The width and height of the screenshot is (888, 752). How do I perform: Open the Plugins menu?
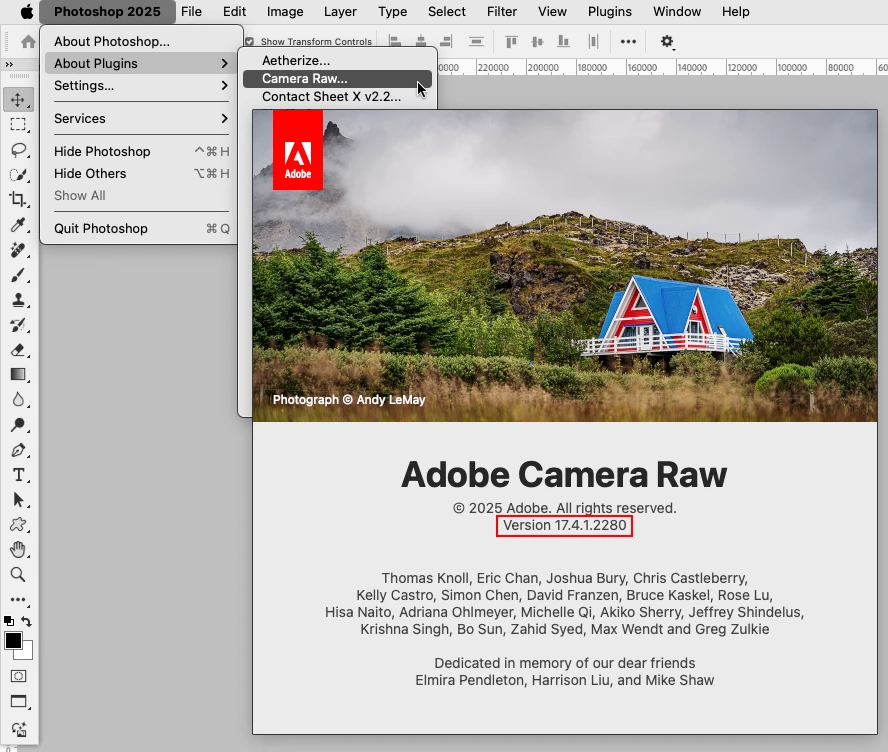(610, 11)
